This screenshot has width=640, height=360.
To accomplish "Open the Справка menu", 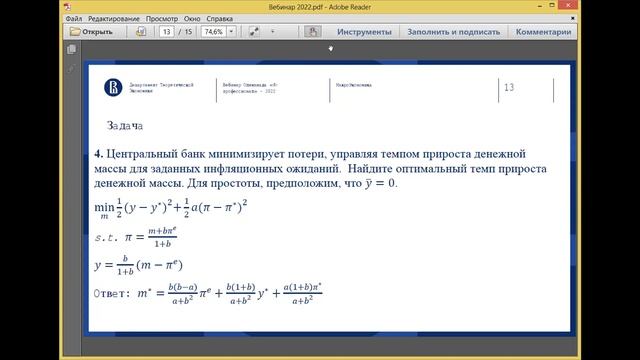I will 220,19.
